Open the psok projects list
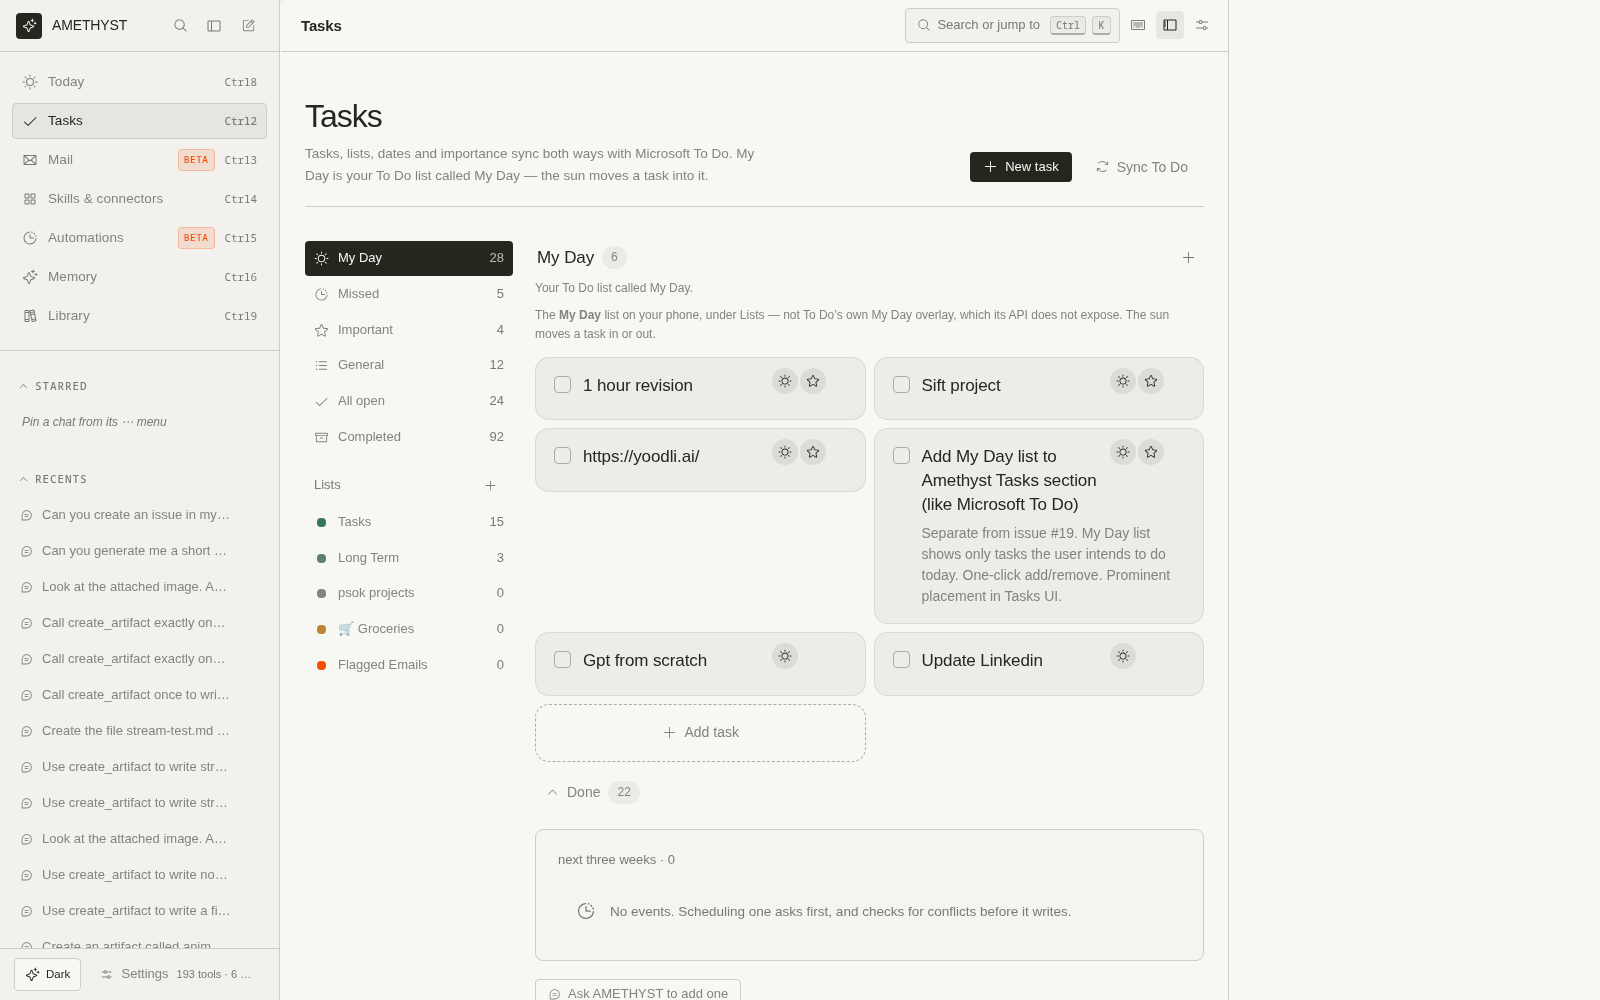1600x1000 pixels. click(x=409, y=593)
